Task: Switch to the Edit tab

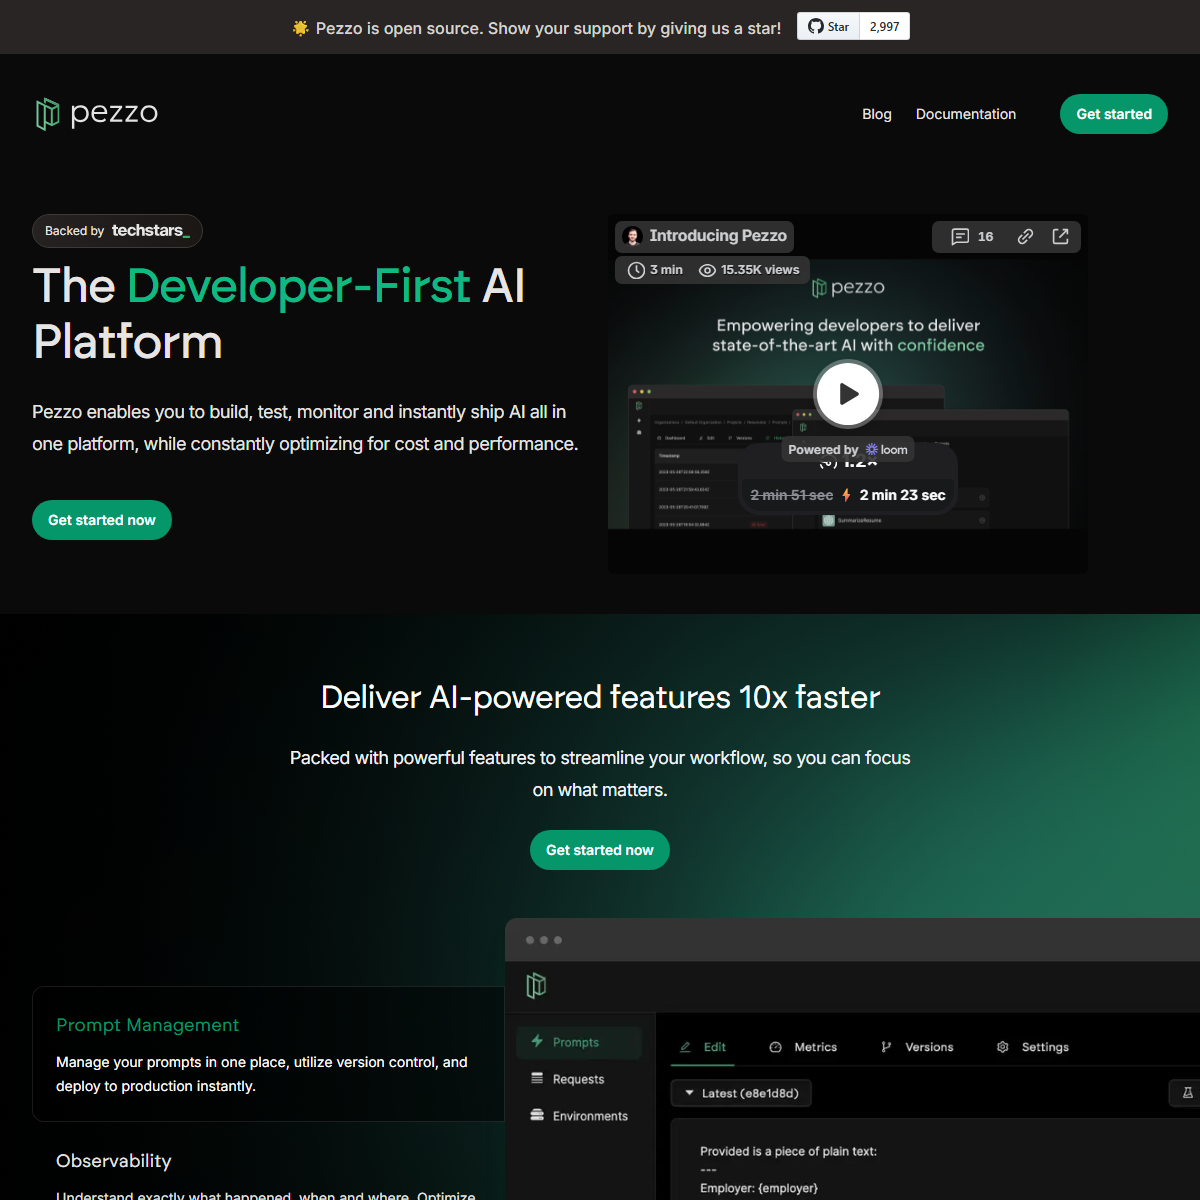Action: pos(703,1047)
